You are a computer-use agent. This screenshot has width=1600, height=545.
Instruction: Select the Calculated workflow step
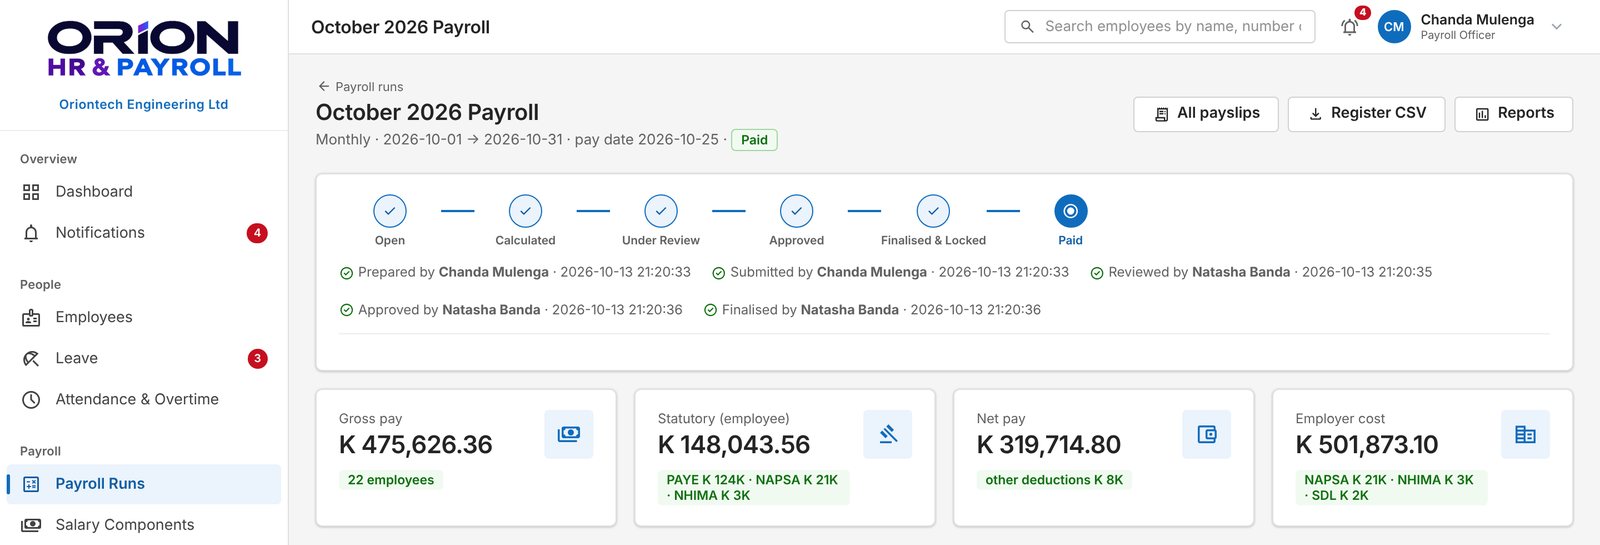pyautogui.click(x=525, y=211)
